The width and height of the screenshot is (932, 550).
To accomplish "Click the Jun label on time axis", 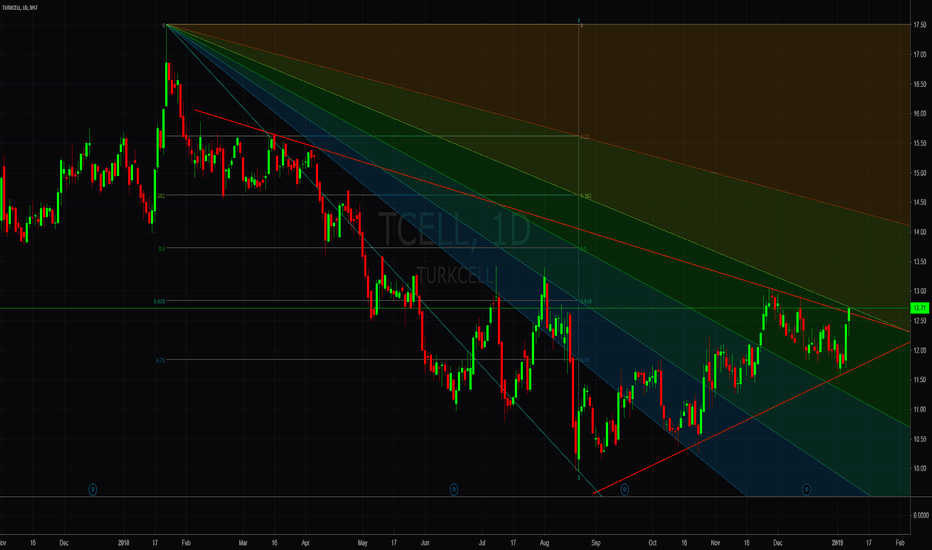I will point(424,543).
